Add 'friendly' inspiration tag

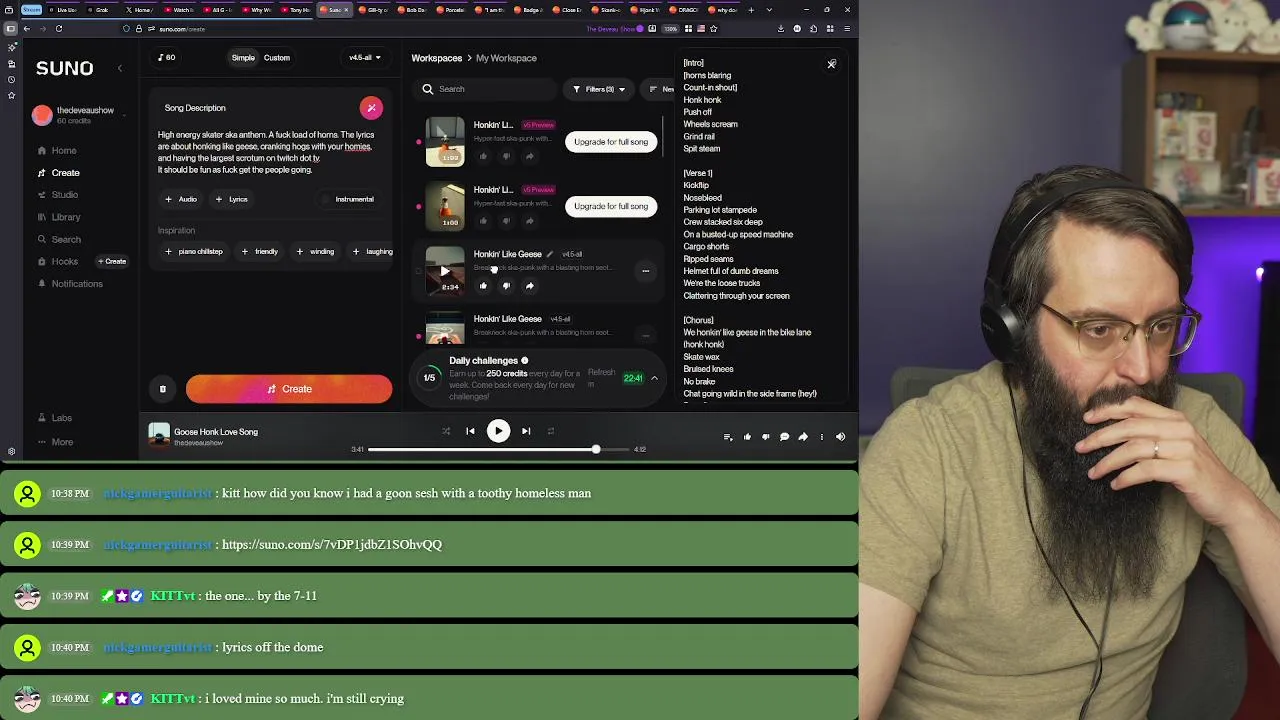point(260,252)
